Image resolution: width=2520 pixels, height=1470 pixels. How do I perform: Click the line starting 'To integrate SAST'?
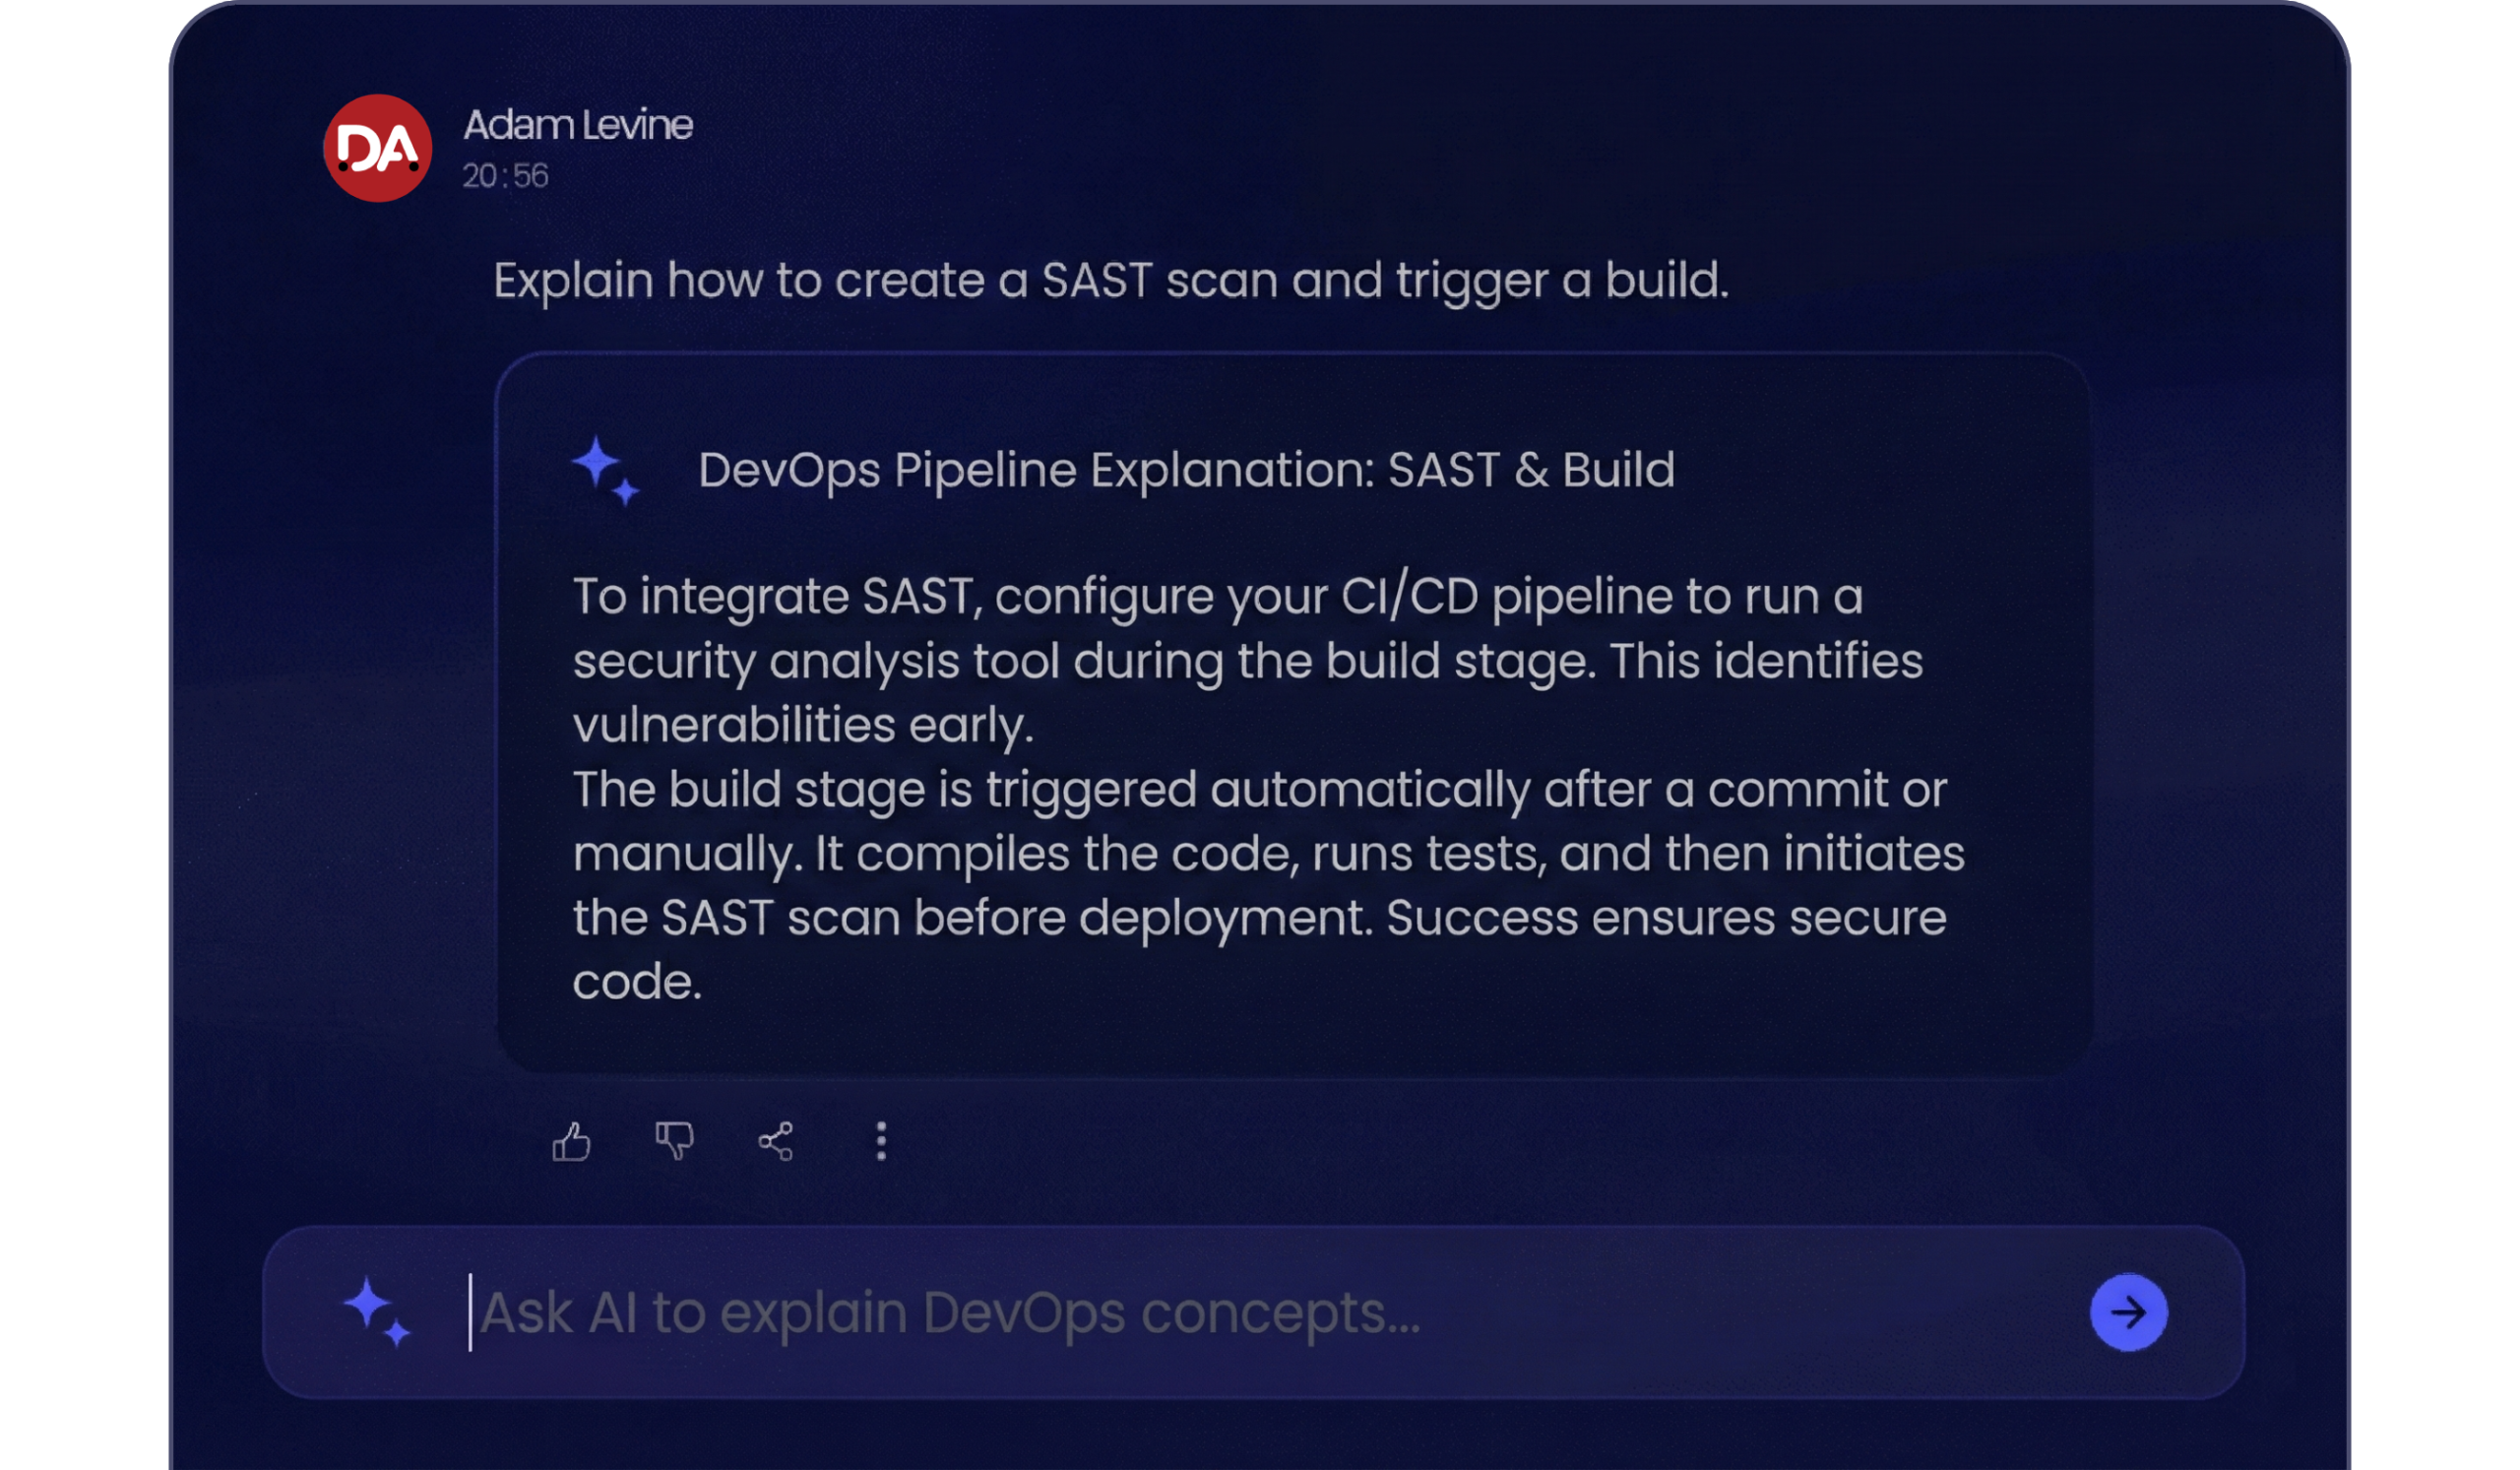[x=1217, y=597]
